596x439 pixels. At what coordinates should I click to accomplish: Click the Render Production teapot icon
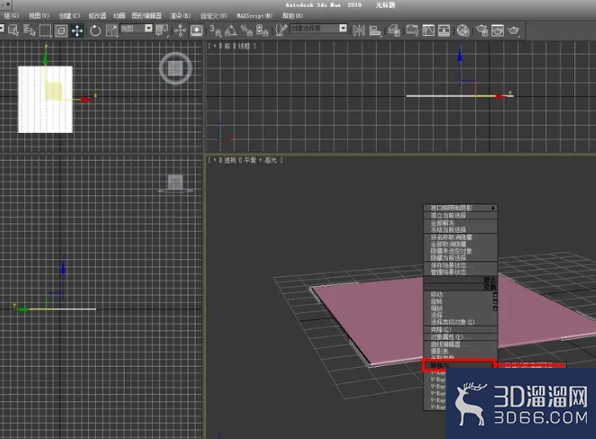point(514,31)
